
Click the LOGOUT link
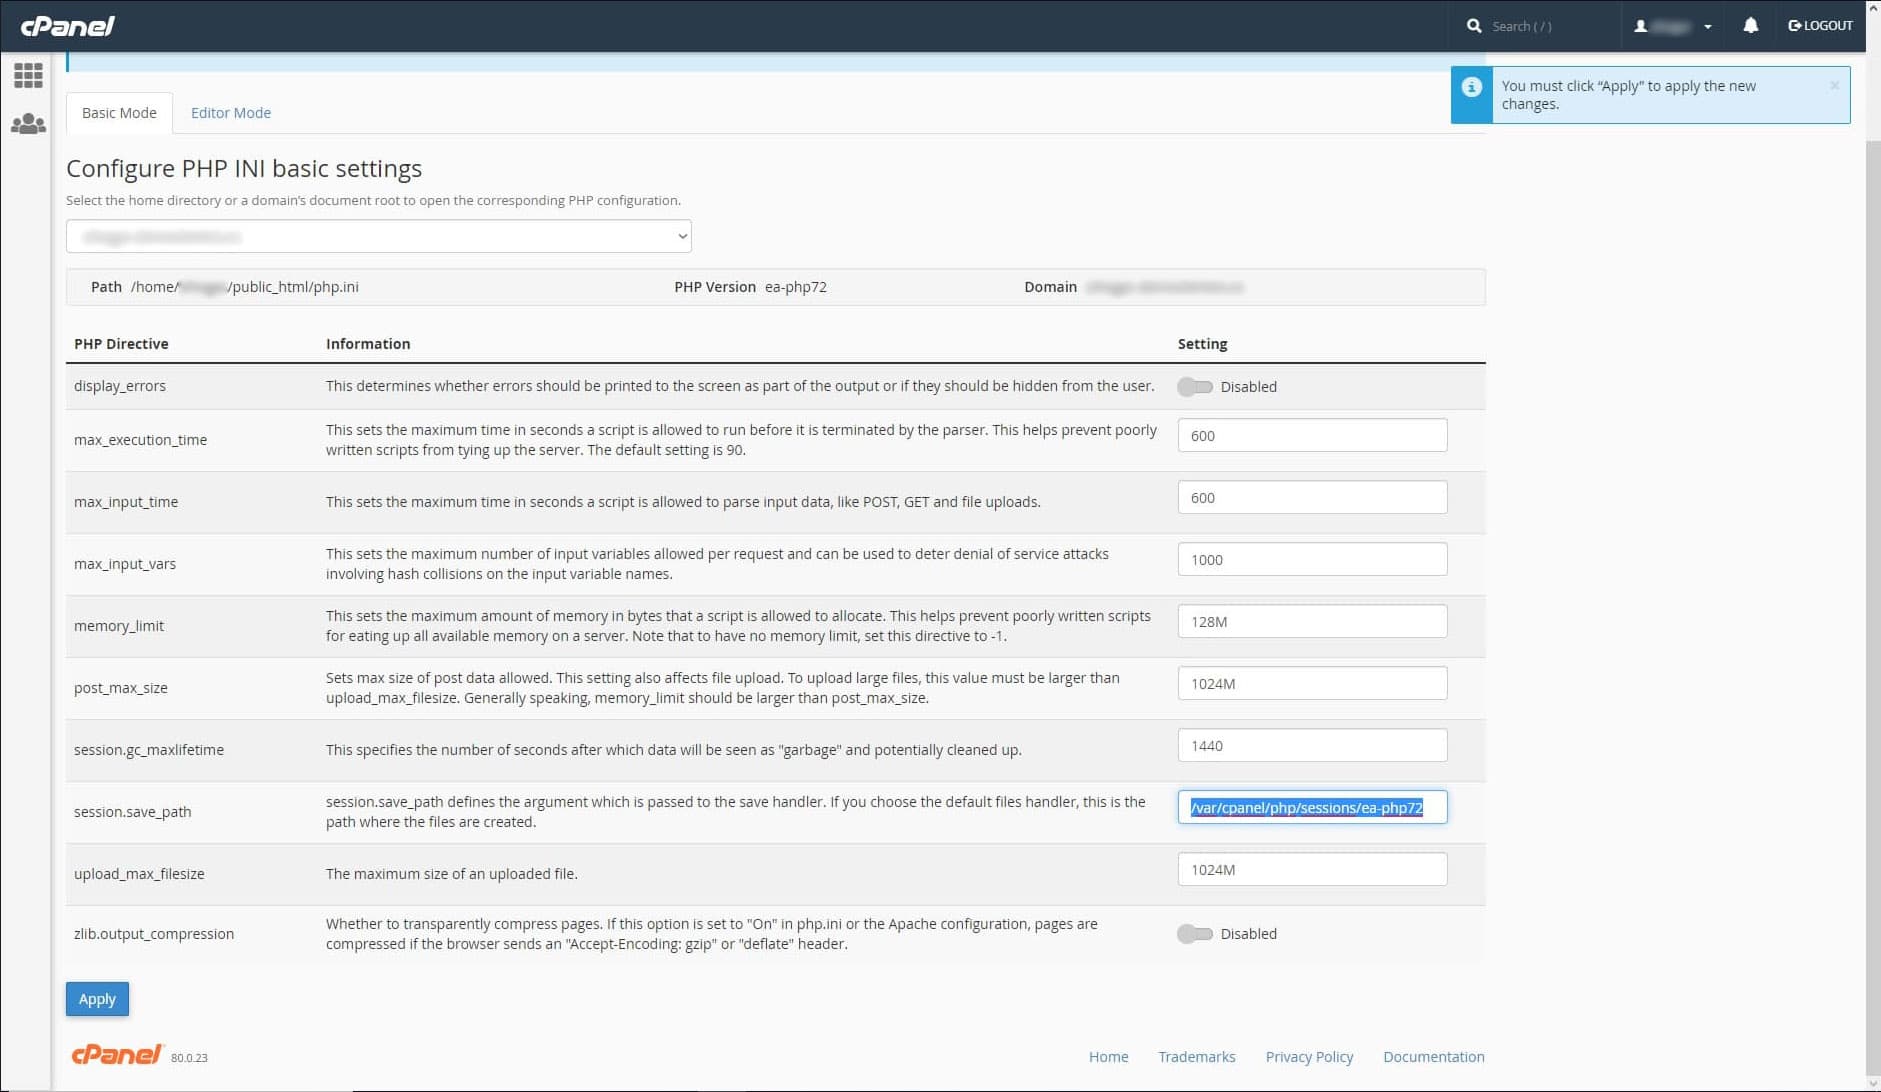[x=1820, y=26]
